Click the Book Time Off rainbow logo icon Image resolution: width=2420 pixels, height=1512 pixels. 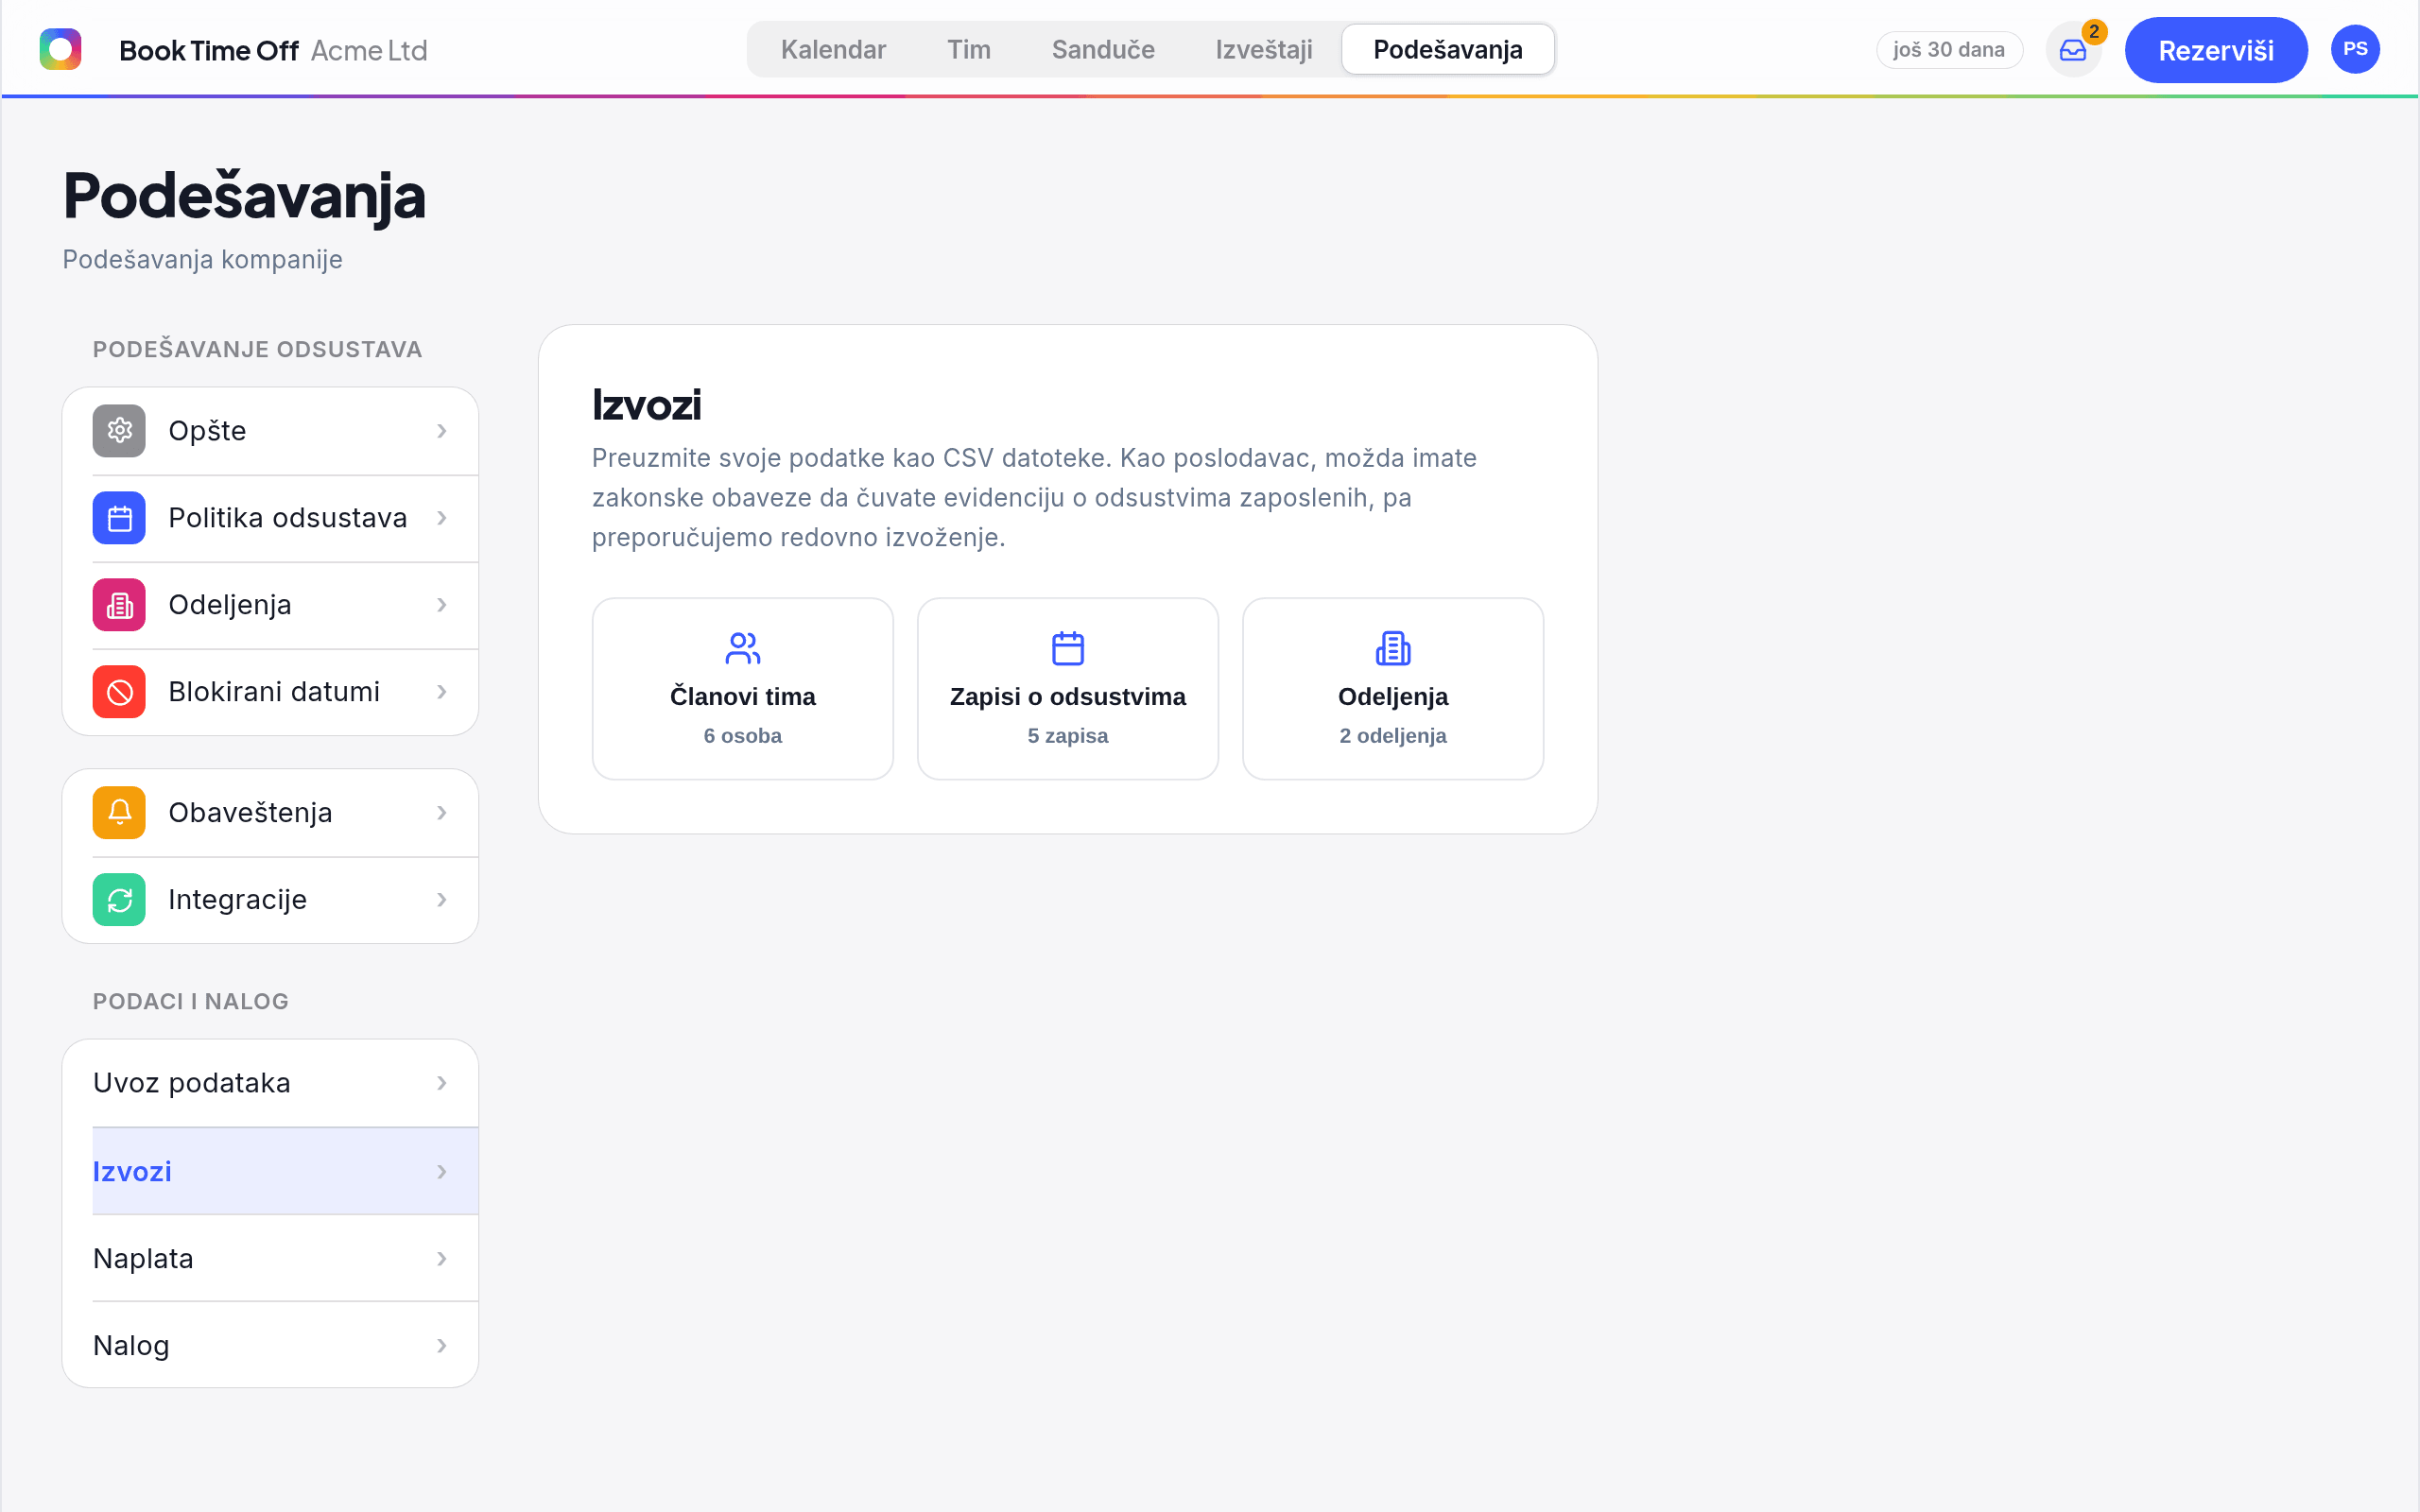pos(60,49)
